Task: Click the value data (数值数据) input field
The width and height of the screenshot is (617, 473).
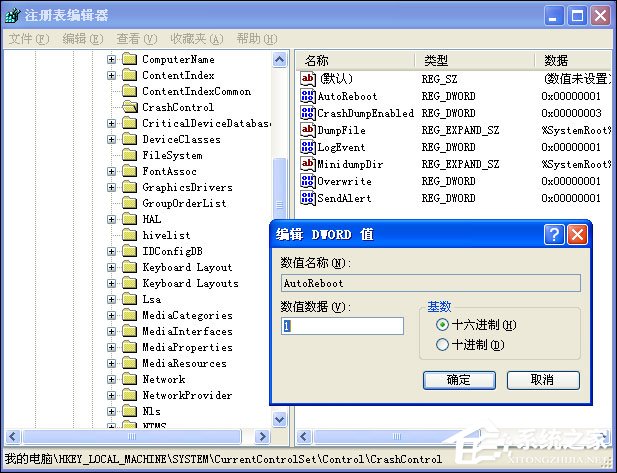Action: pos(342,326)
